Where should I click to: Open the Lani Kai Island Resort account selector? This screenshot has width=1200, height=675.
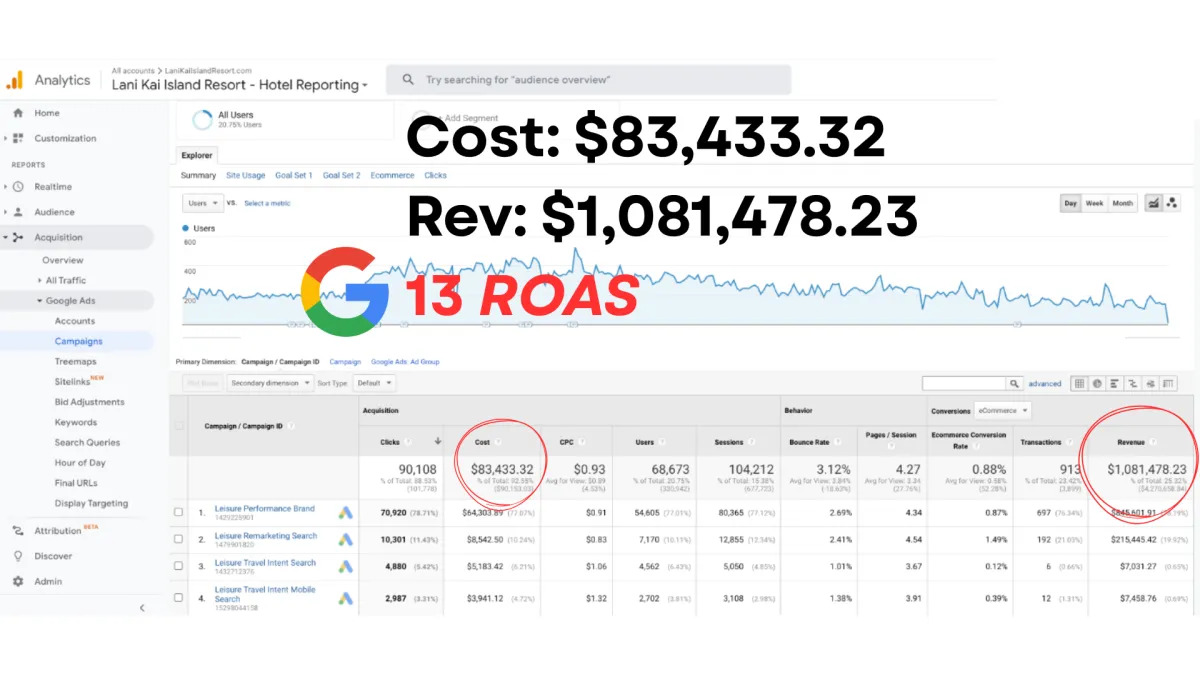click(240, 85)
